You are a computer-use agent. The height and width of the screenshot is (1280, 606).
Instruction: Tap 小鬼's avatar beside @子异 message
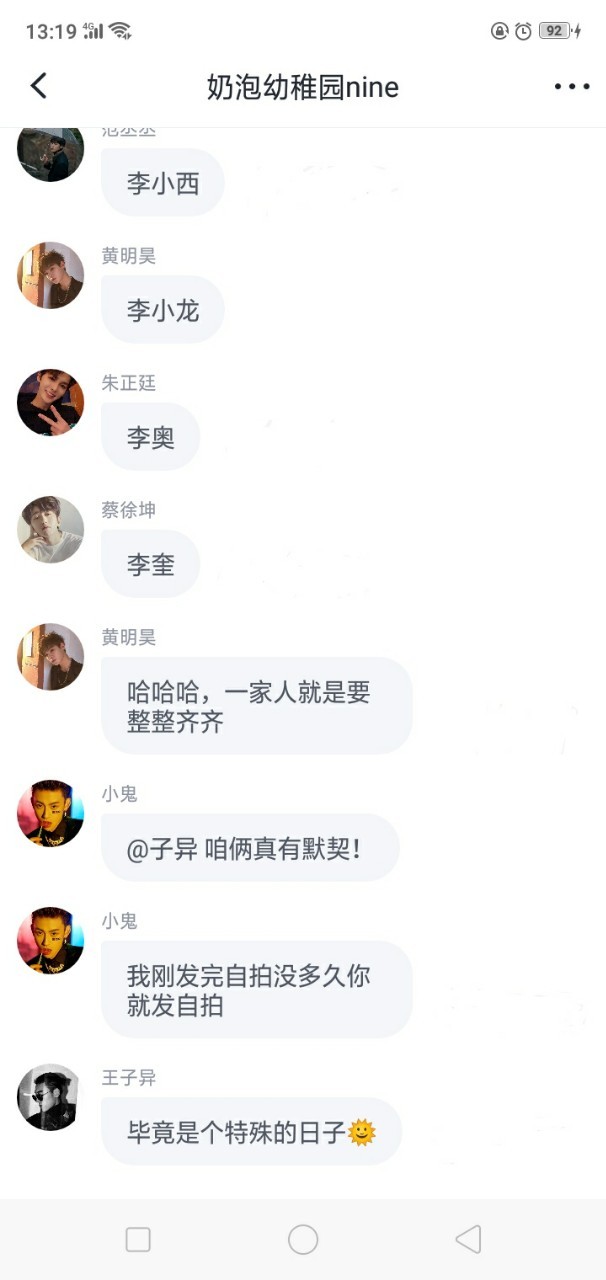[50, 813]
